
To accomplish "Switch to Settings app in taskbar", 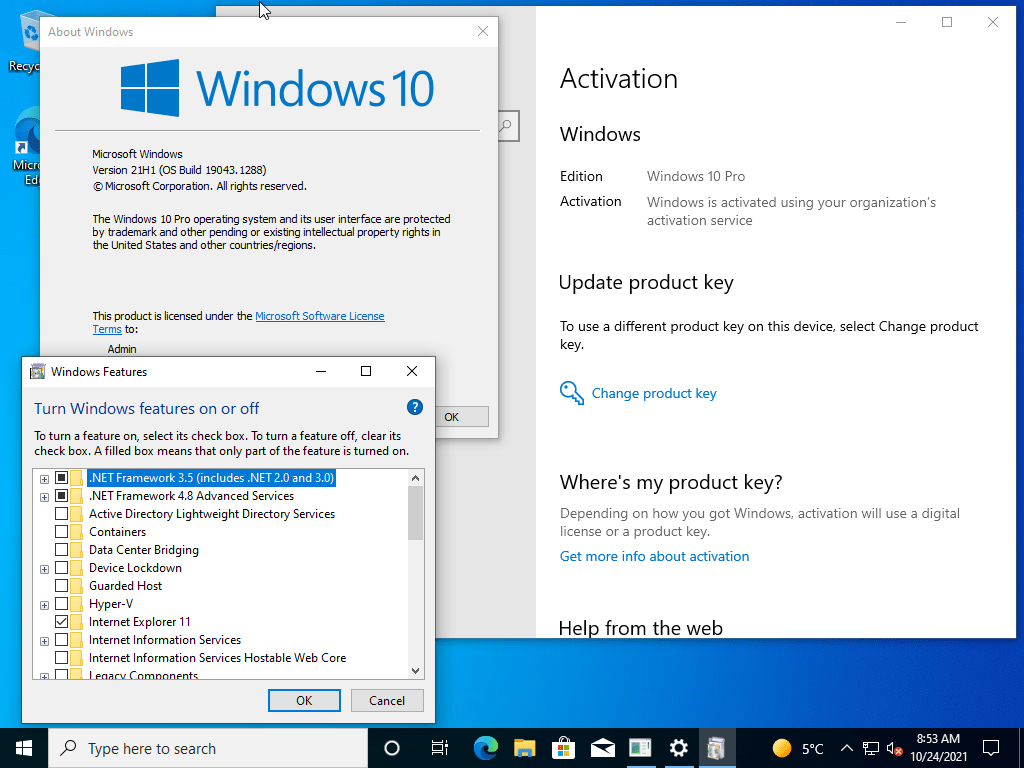I will coord(679,748).
